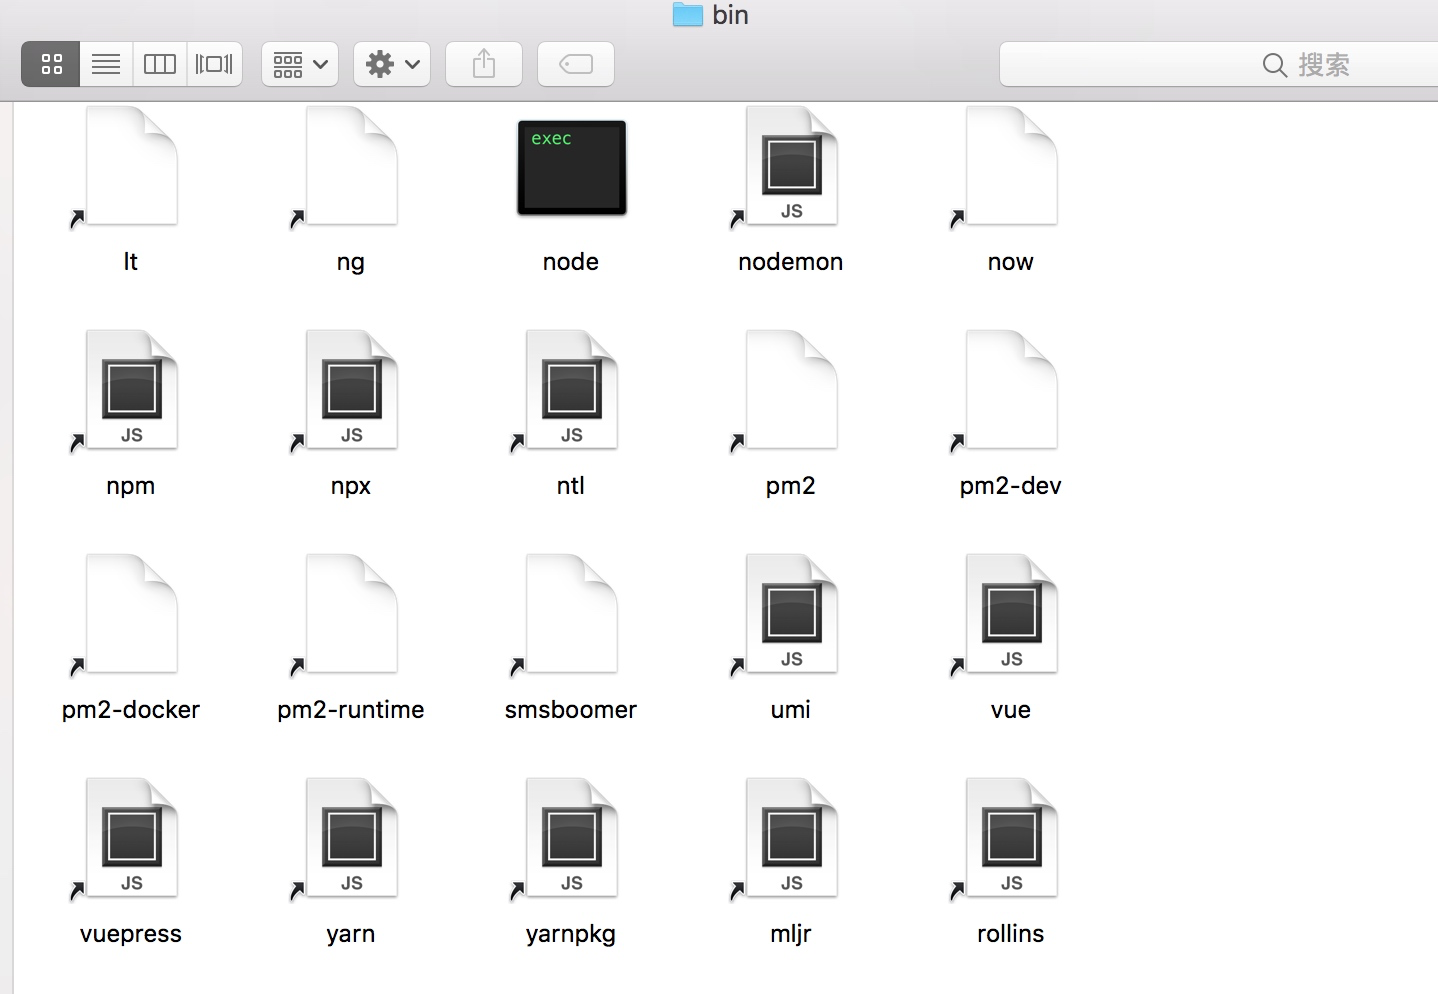1438x994 pixels.
Task: Select the now alias file icon
Action: click(x=1011, y=167)
